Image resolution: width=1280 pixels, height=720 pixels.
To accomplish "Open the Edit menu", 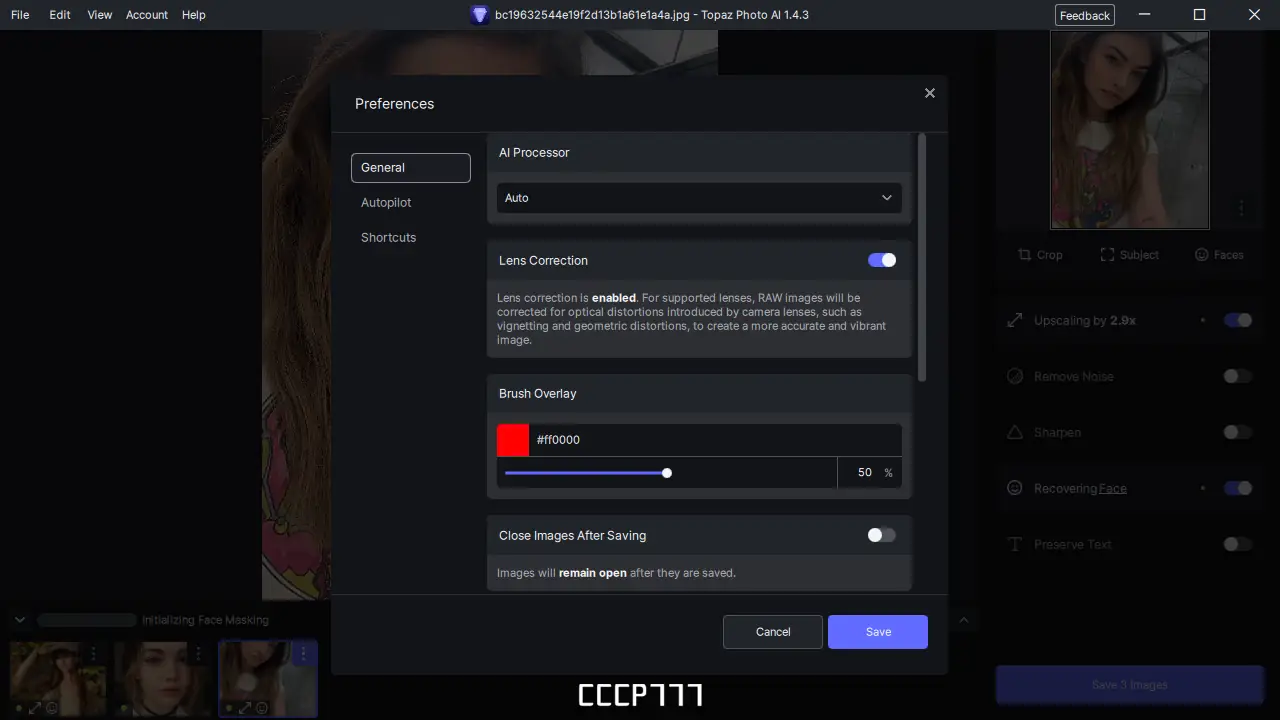I will point(60,15).
